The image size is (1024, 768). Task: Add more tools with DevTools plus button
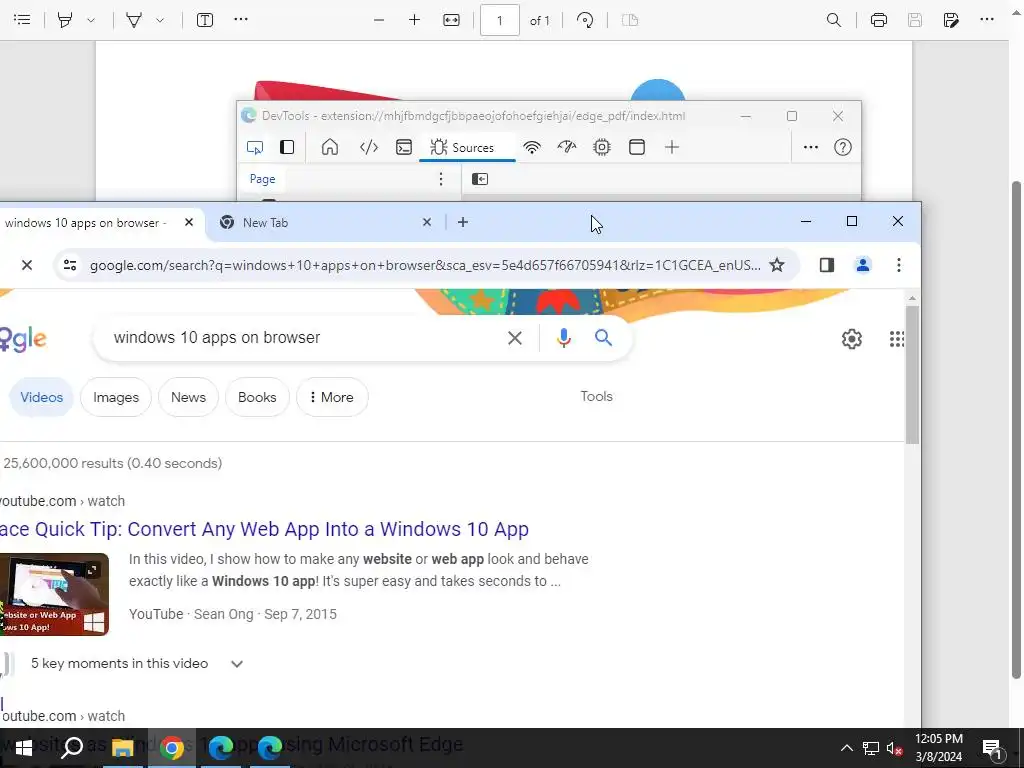tap(672, 148)
